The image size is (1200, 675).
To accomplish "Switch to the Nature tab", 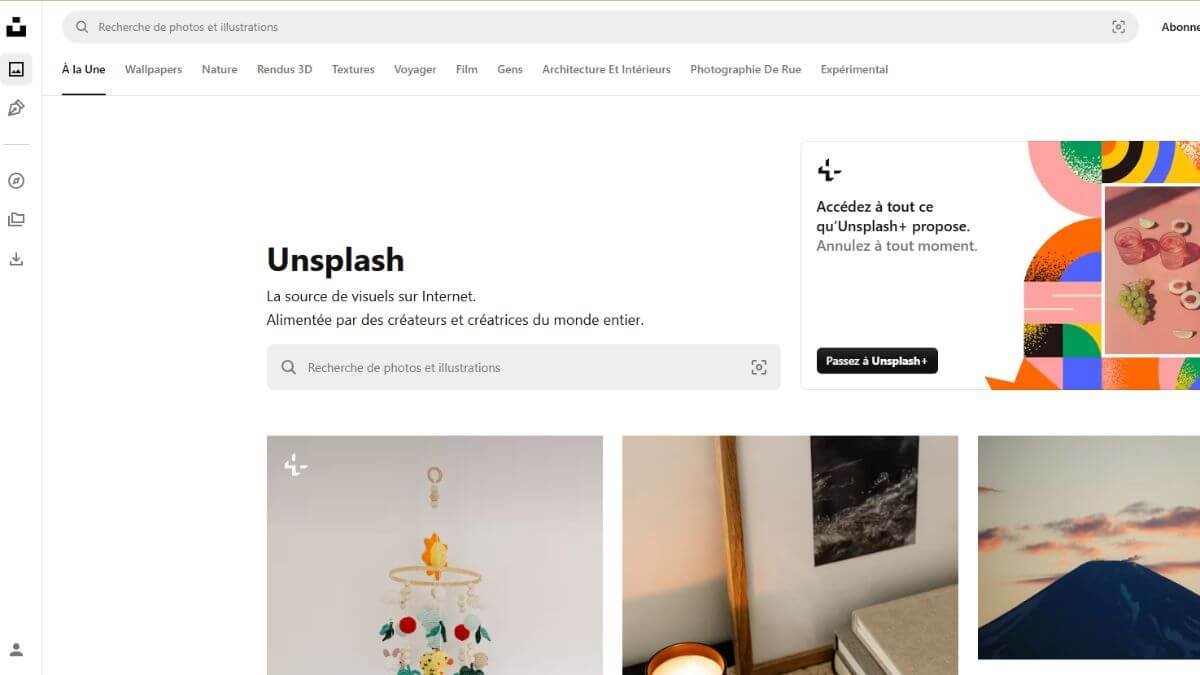I will pos(219,69).
